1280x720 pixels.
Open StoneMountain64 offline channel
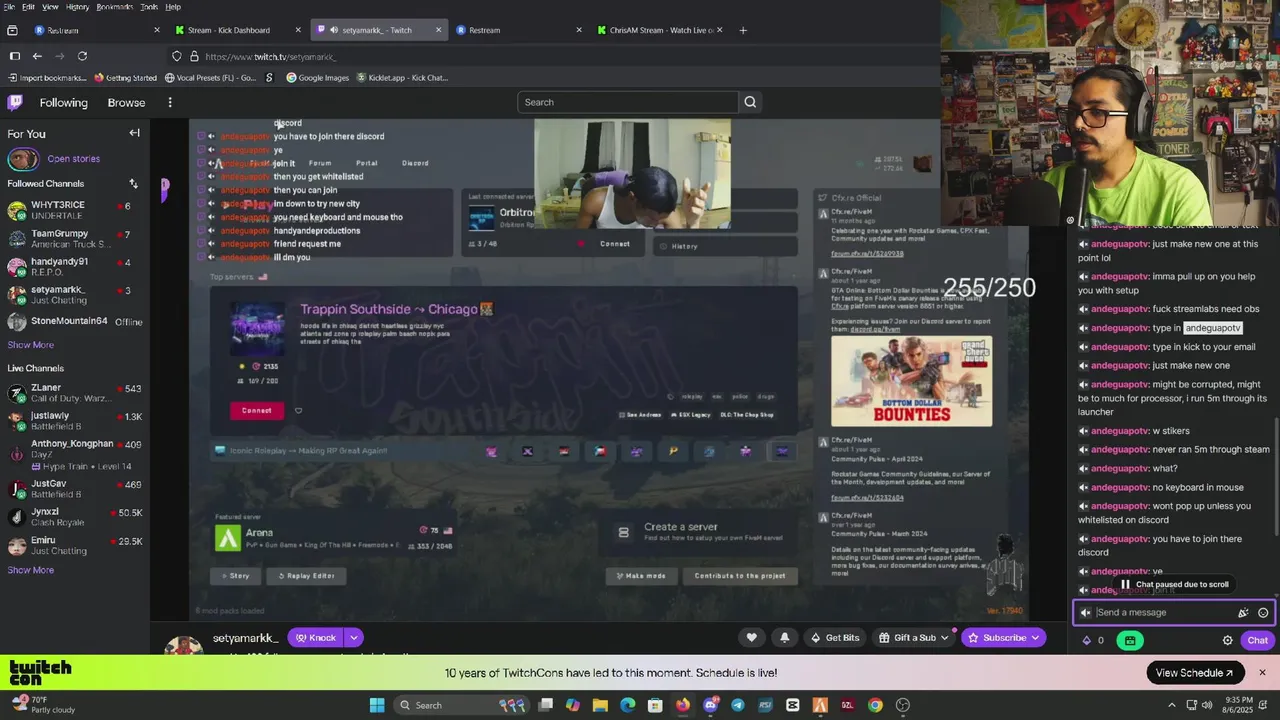point(75,321)
